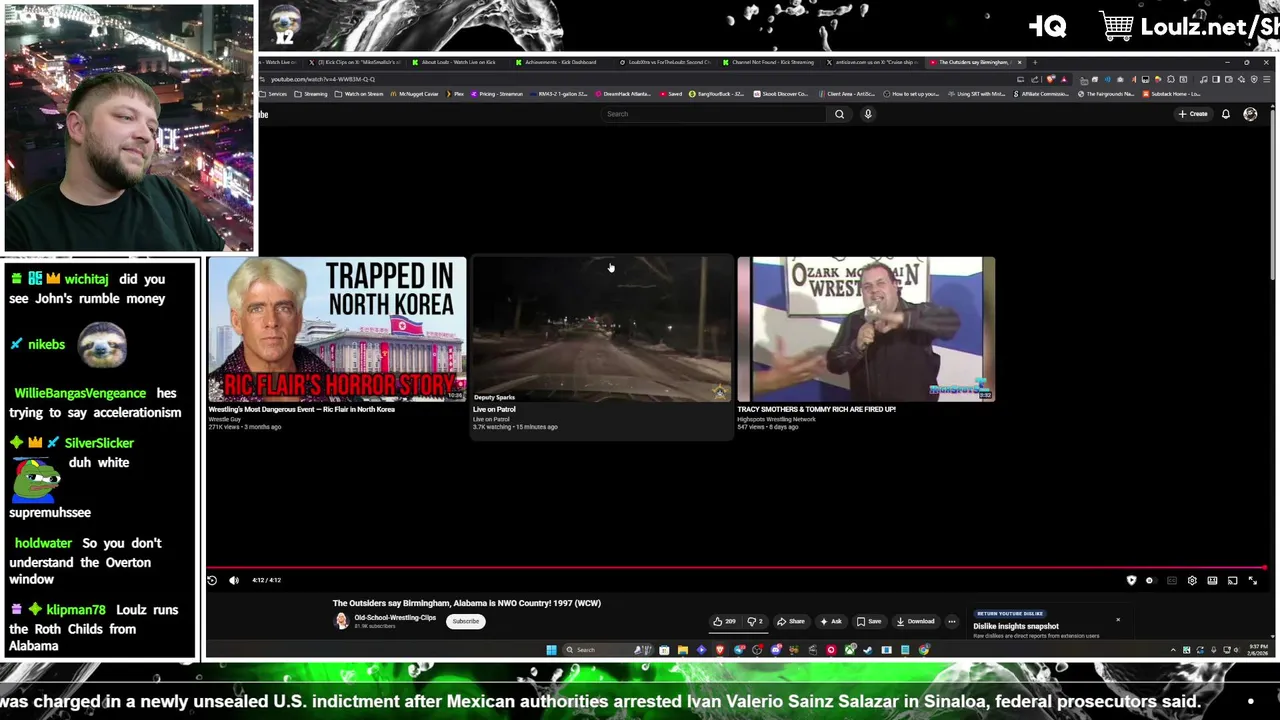1280x720 pixels.
Task: Subscribe to Old-School-Wrestling-Clips
Action: (x=465, y=621)
